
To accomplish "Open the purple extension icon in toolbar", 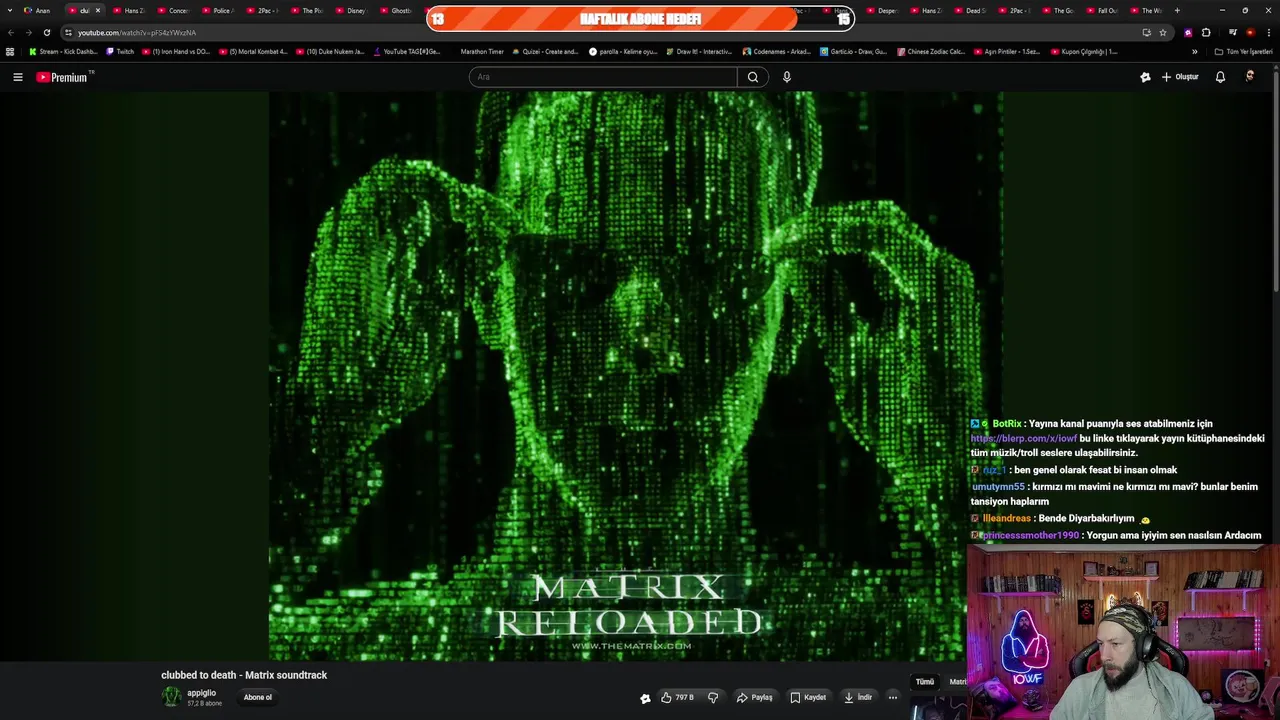I will coord(1188,32).
